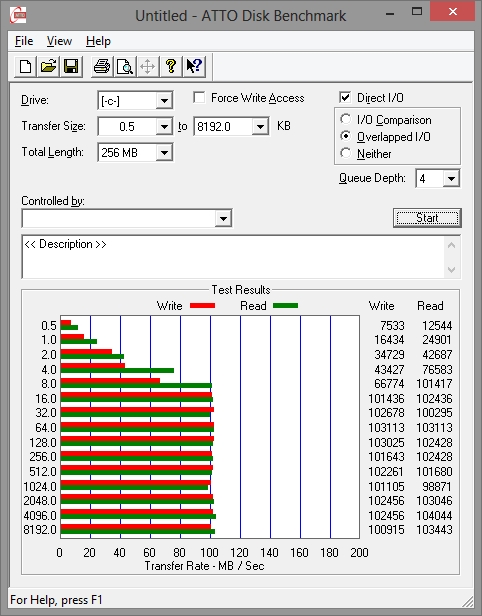The image size is (482, 616).
Task: Click the 'Transfer Rate - MB / Sec' axis label
Action: coord(204,566)
